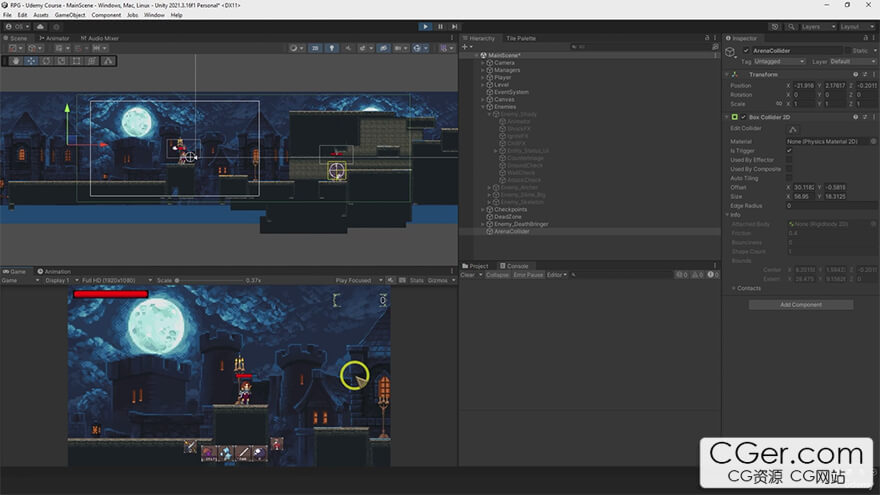Image resolution: width=880 pixels, height=495 pixels.
Task: Select the EventSystem object in Hierarchy
Action: [511, 92]
